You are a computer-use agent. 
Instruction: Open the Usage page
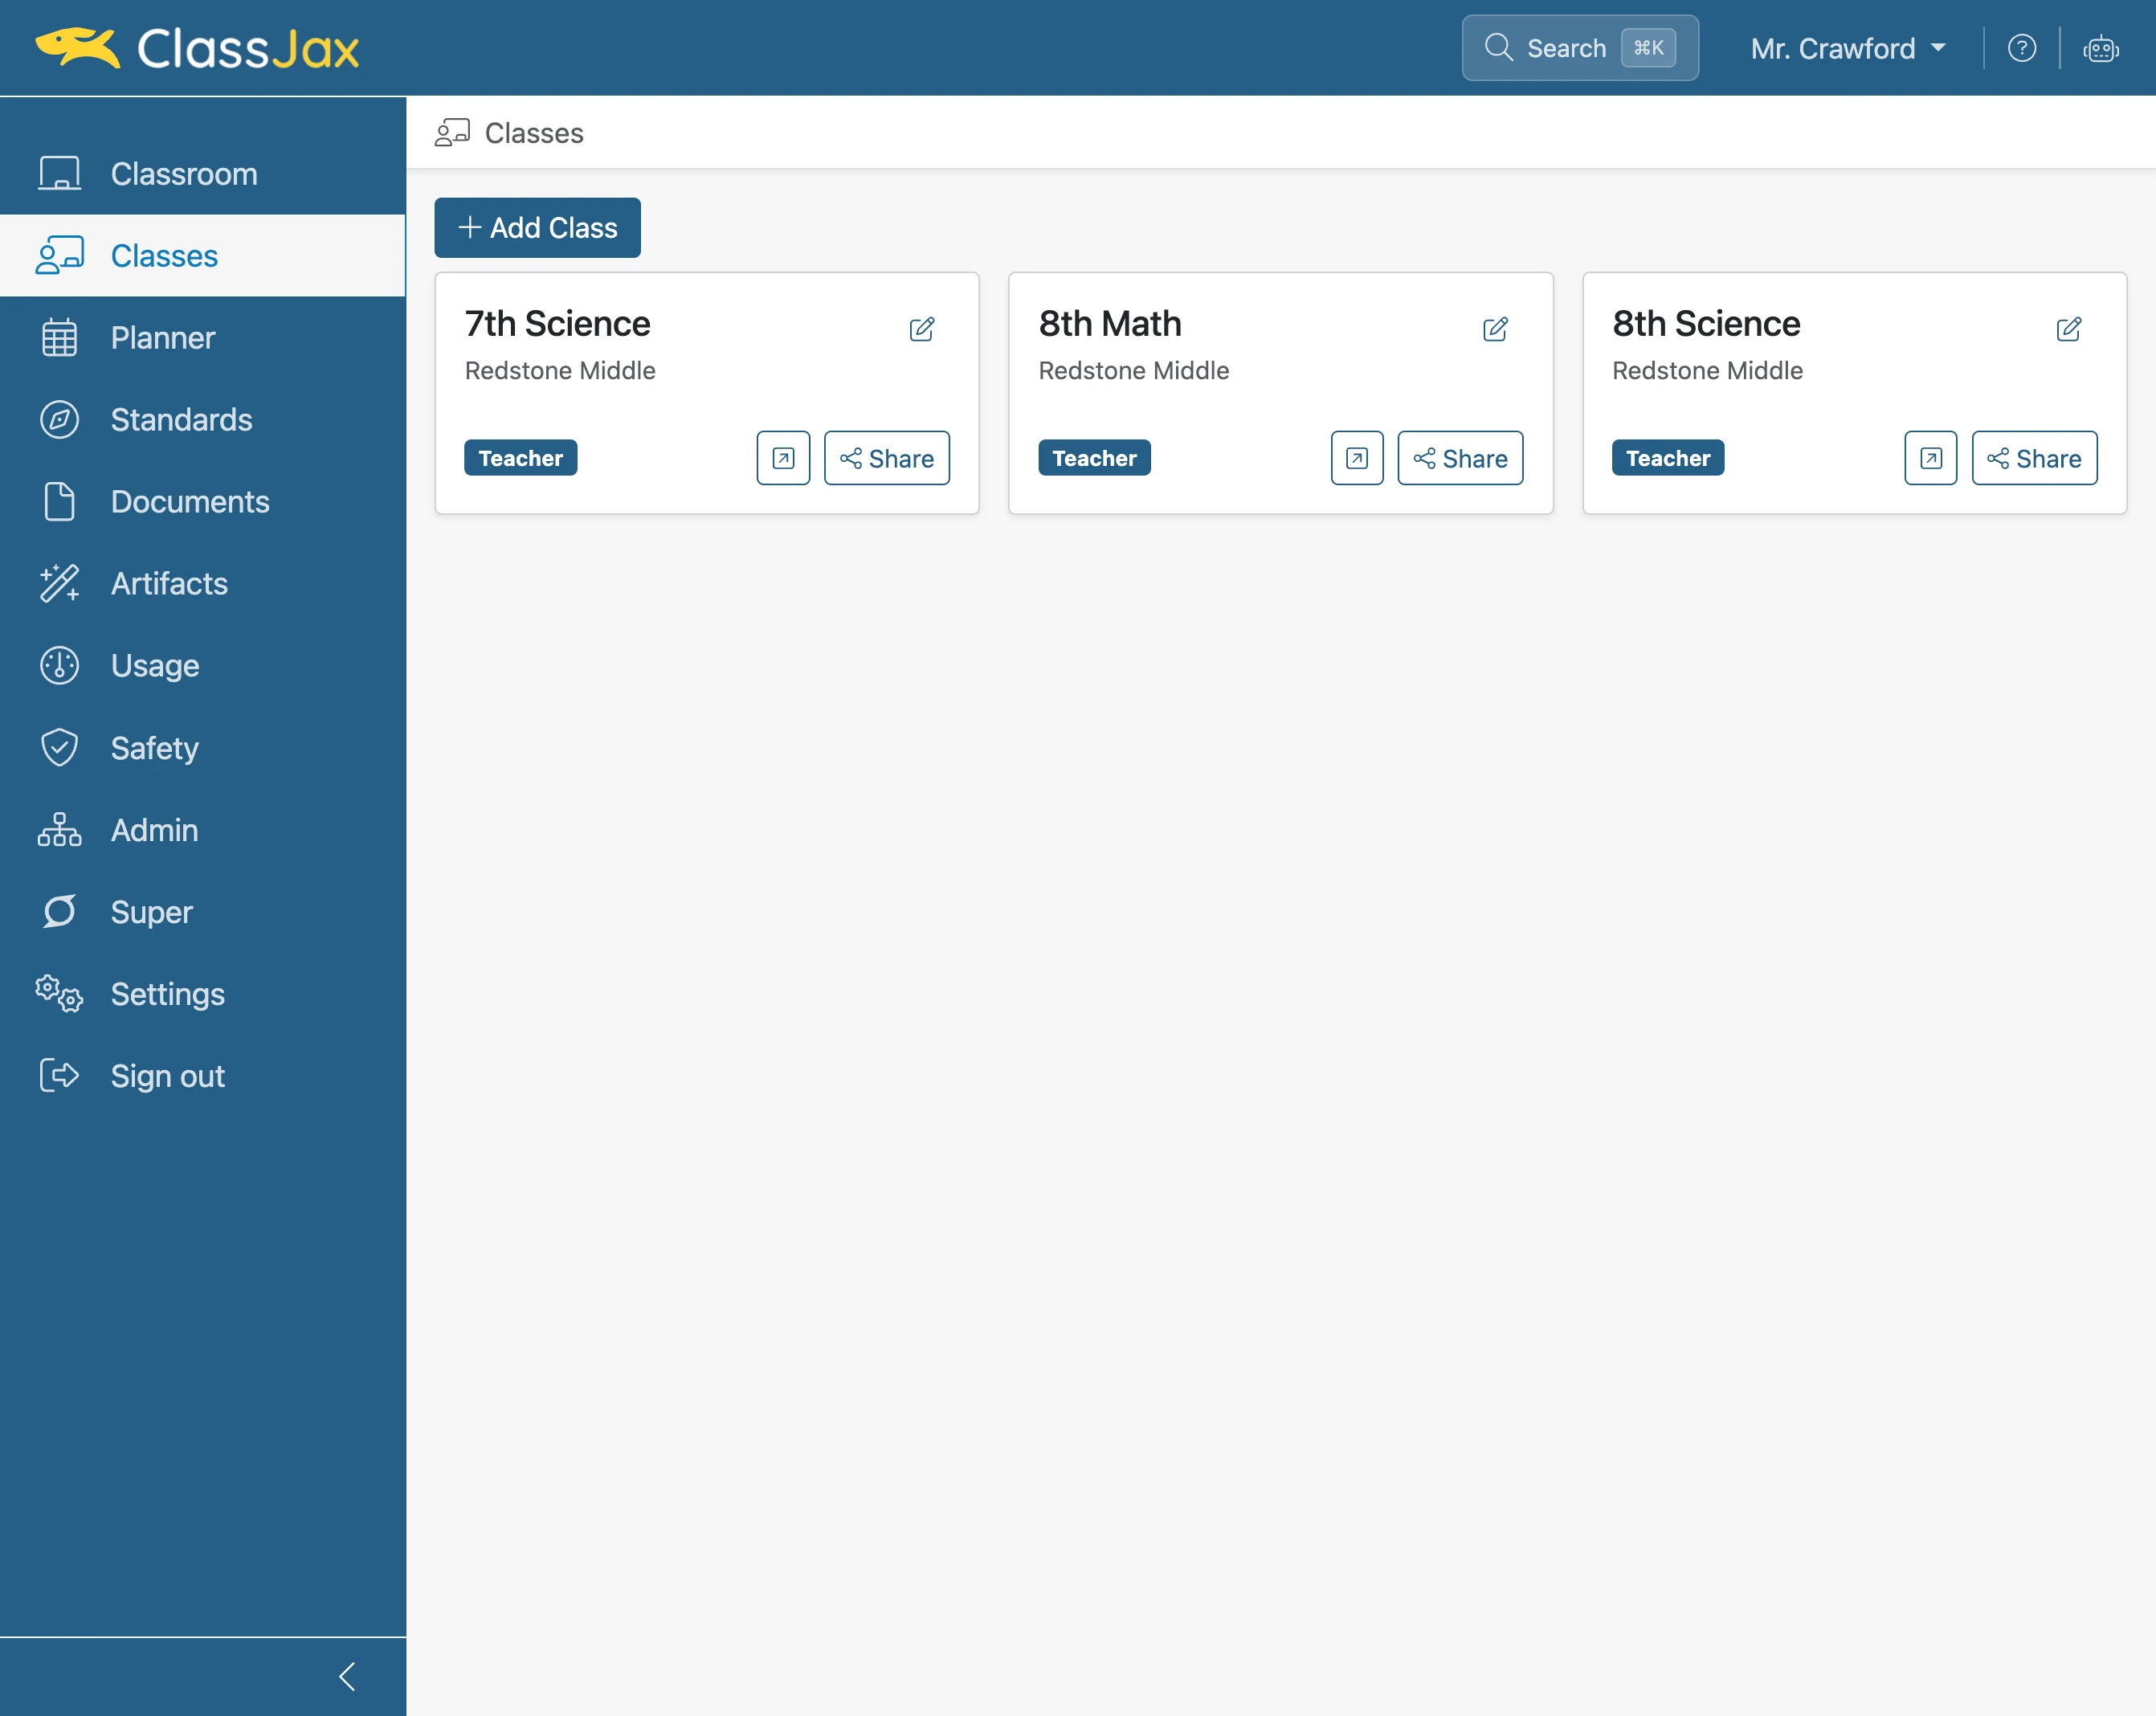203,665
